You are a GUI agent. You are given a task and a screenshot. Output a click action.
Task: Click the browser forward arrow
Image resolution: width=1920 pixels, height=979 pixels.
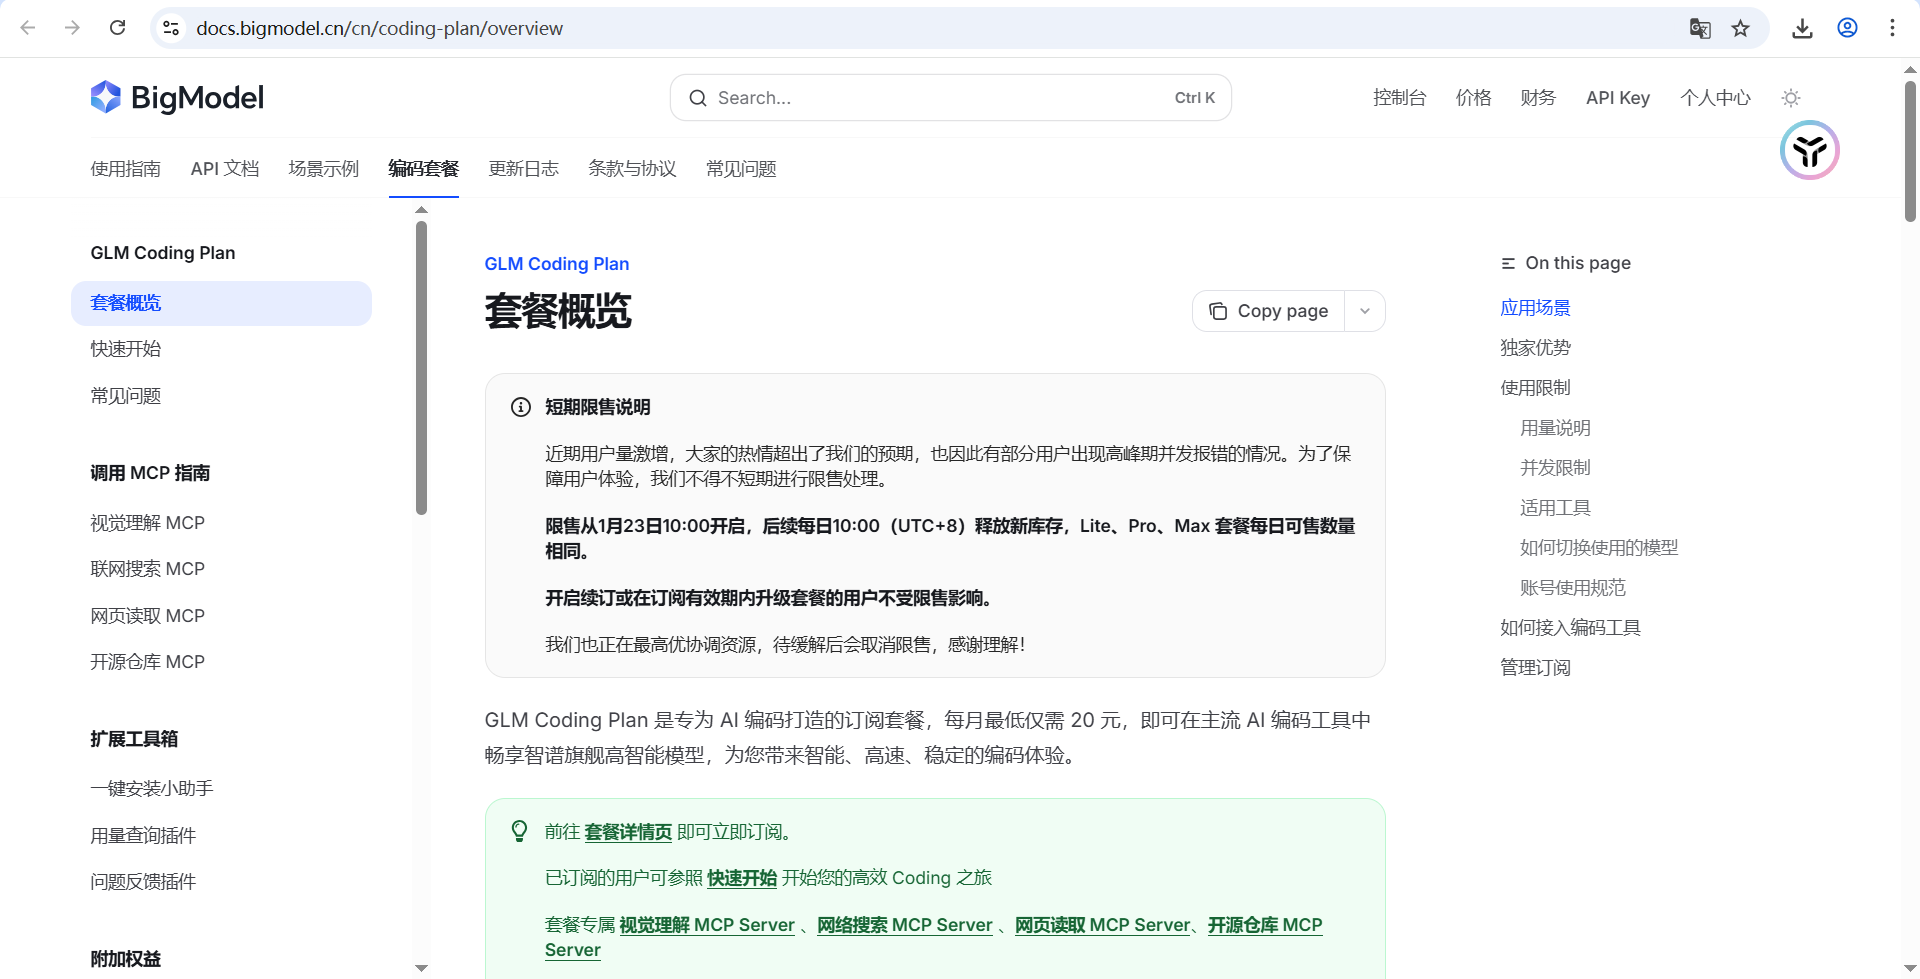coord(72,28)
